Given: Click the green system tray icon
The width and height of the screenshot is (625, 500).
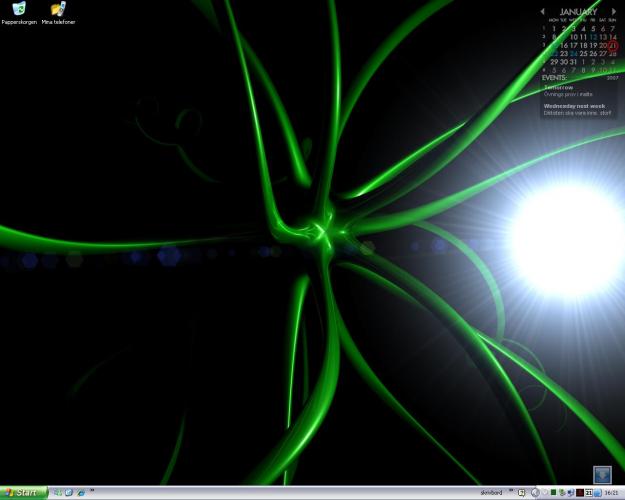Looking at the screenshot, I should pyautogui.click(x=554, y=493).
